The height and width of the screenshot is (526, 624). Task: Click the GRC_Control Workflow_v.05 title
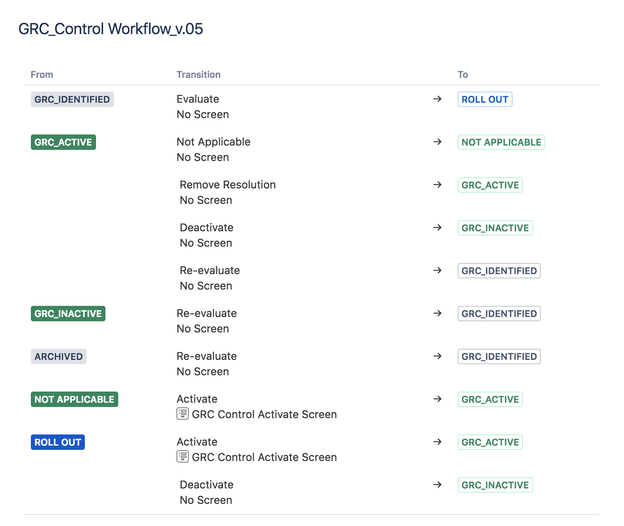111,29
